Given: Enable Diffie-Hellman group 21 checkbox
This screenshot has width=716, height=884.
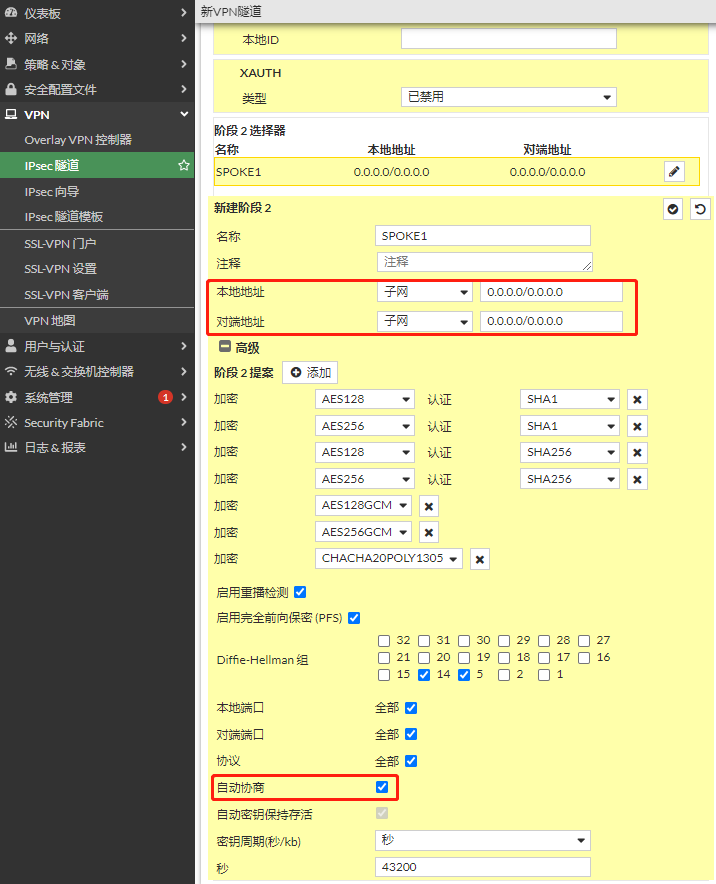Looking at the screenshot, I should pos(385,657).
